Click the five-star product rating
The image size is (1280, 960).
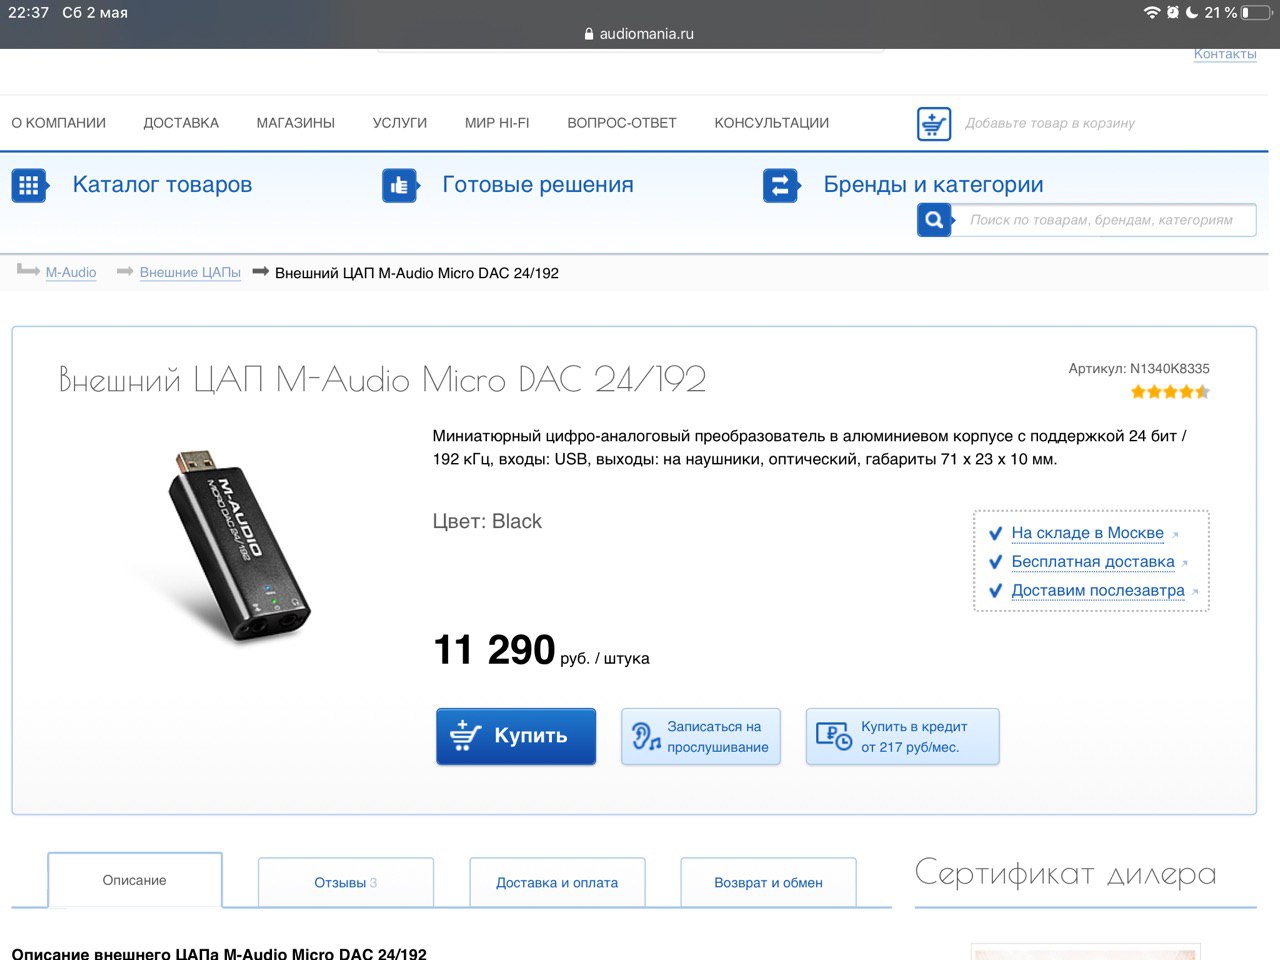tap(1170, 392)
